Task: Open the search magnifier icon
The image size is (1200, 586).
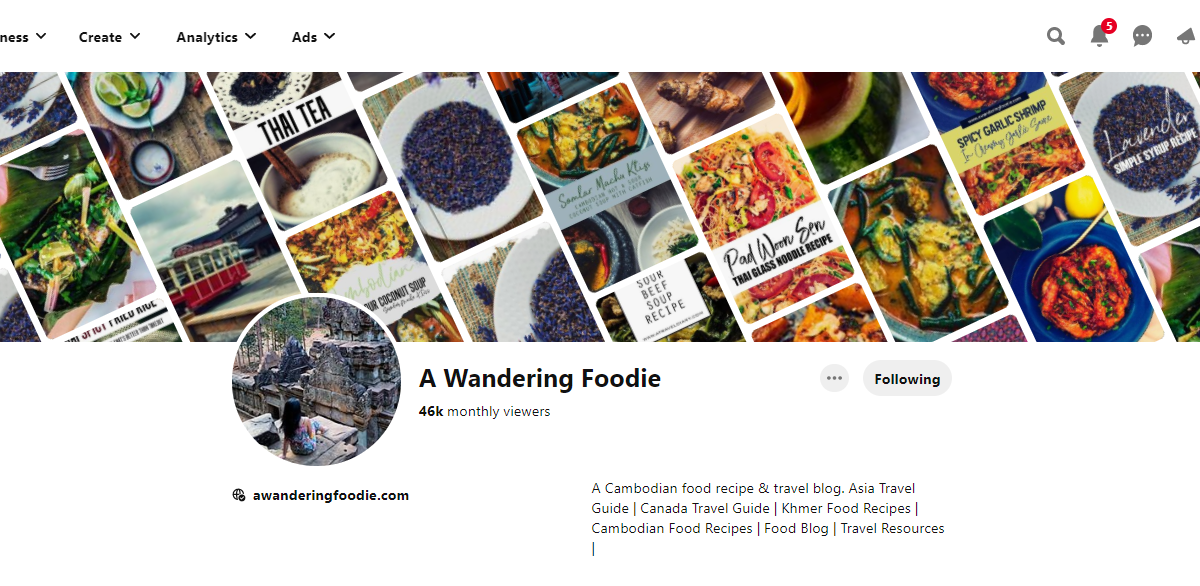Action: [x=1056, y=37]
